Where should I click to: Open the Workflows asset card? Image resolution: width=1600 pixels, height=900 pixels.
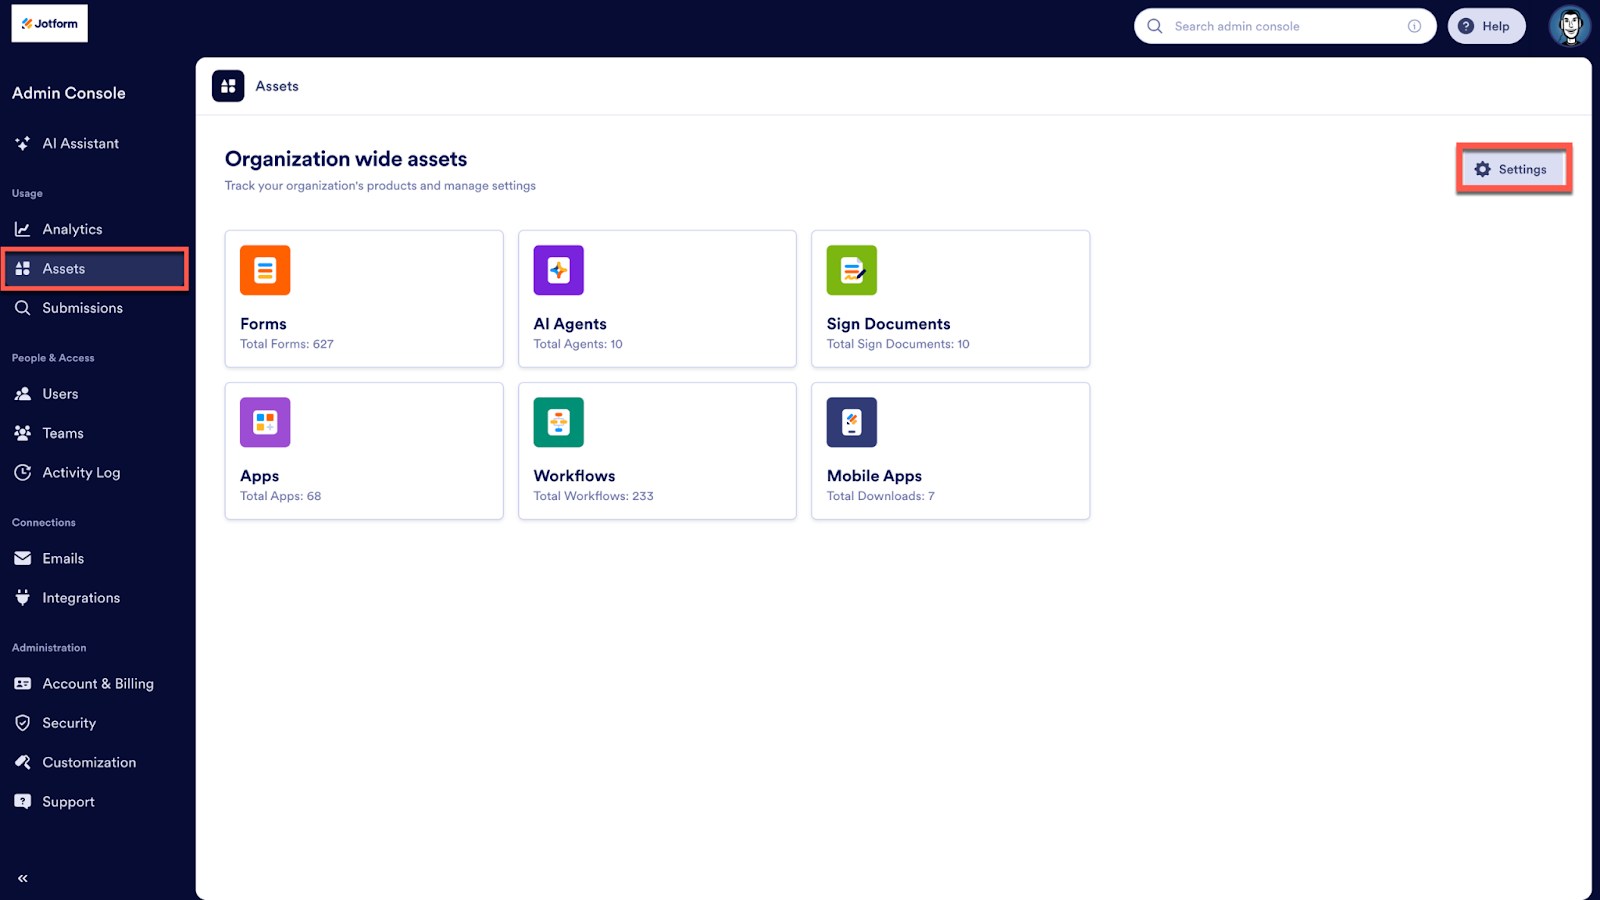(657, 450)
